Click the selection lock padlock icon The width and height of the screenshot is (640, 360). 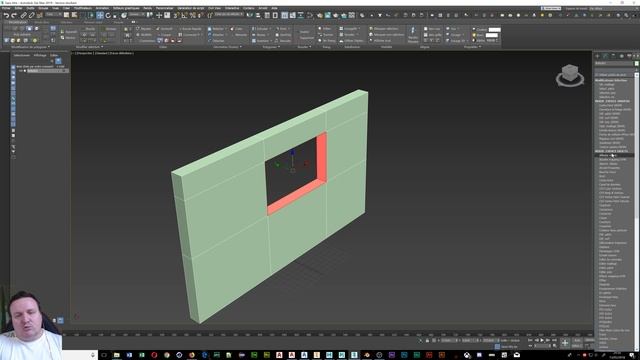point(427,340)
